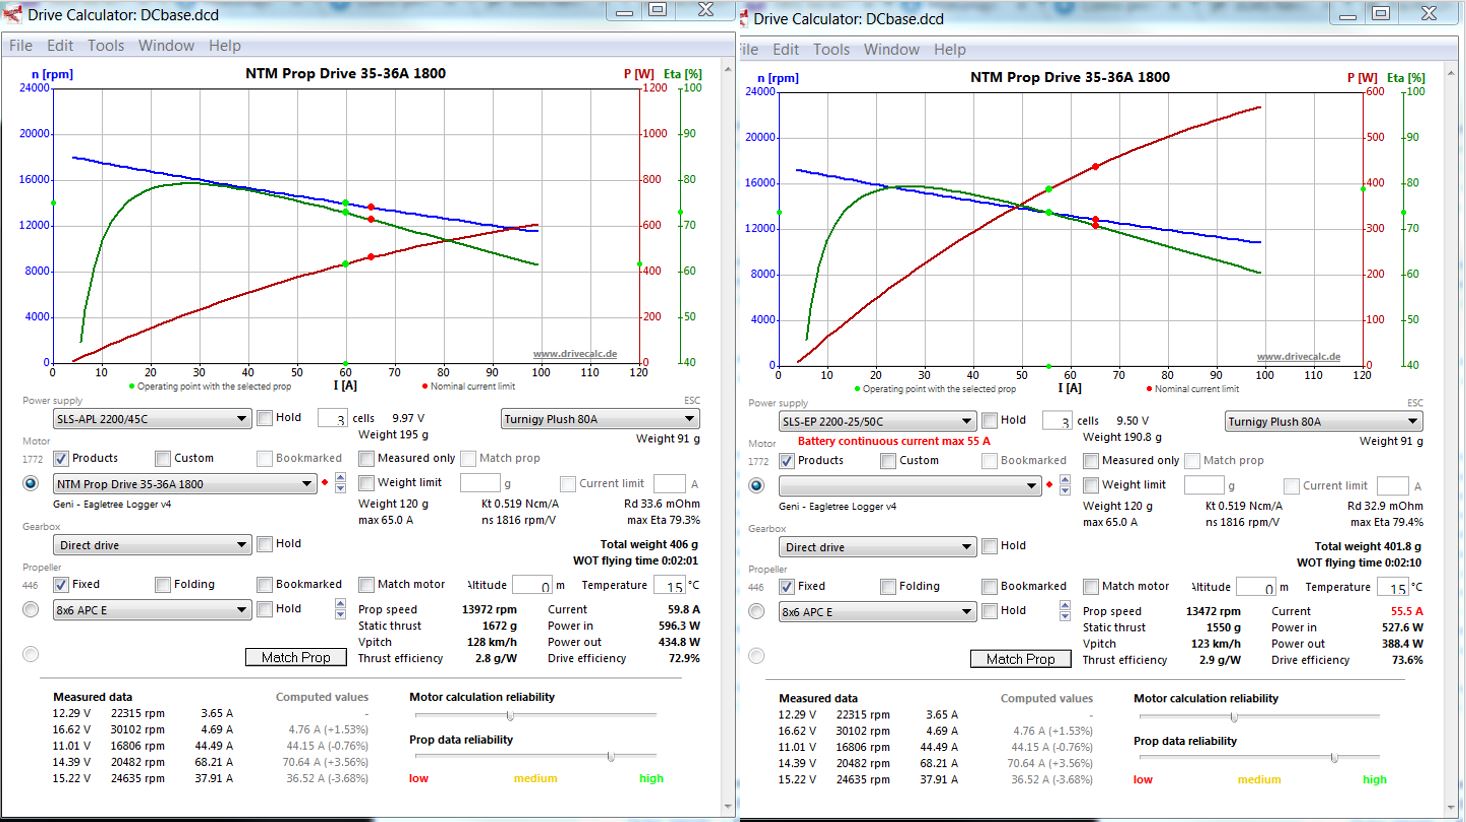
Task: Open the Help menu in right window
Action: [x=949, y=50]
